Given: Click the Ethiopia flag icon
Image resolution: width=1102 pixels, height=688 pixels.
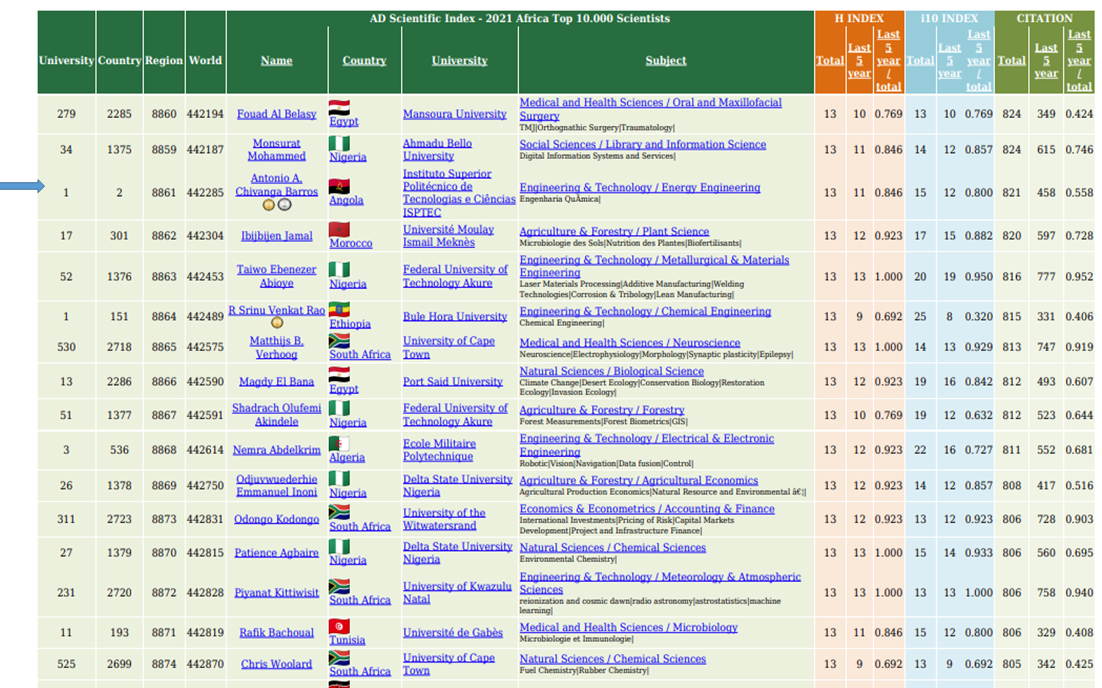Looking at the screenshot, I should click(x=339, y=310).
